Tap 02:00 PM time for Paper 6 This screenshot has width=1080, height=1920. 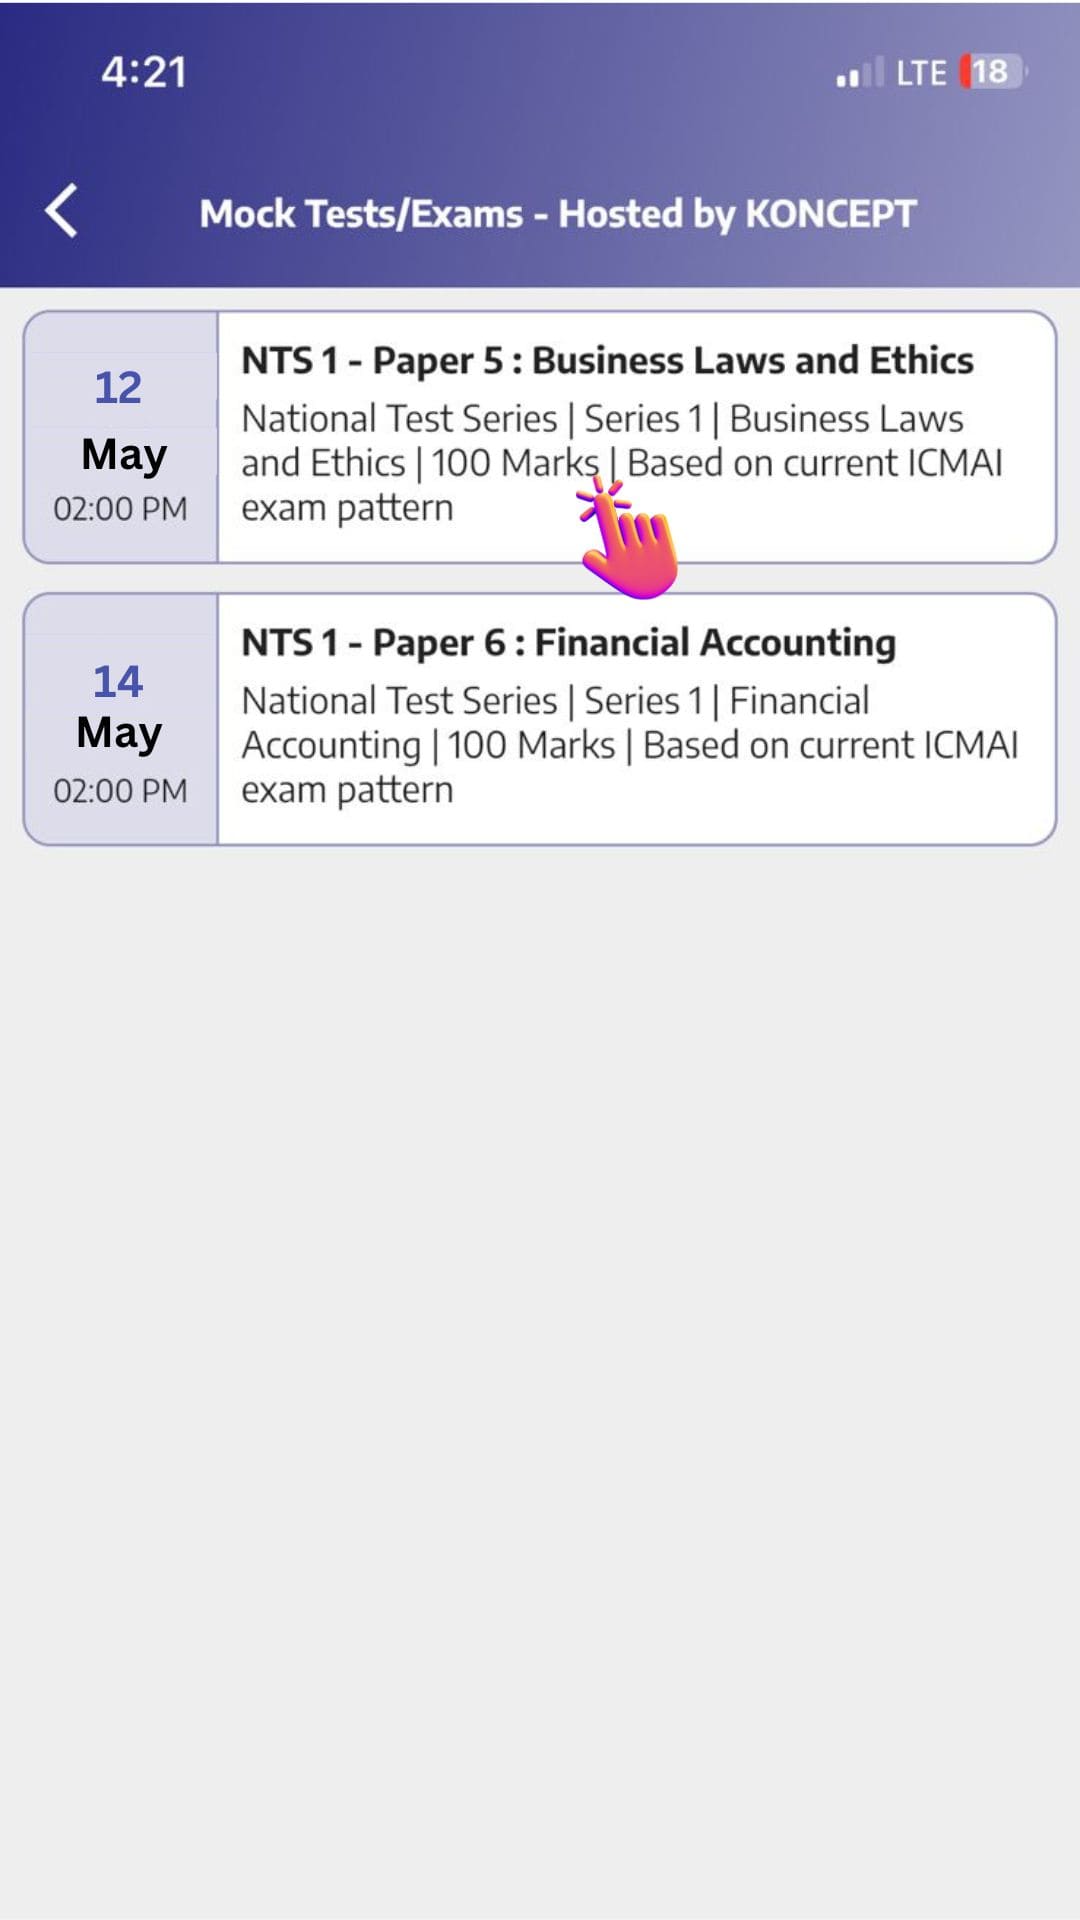(x=120, y=791)
